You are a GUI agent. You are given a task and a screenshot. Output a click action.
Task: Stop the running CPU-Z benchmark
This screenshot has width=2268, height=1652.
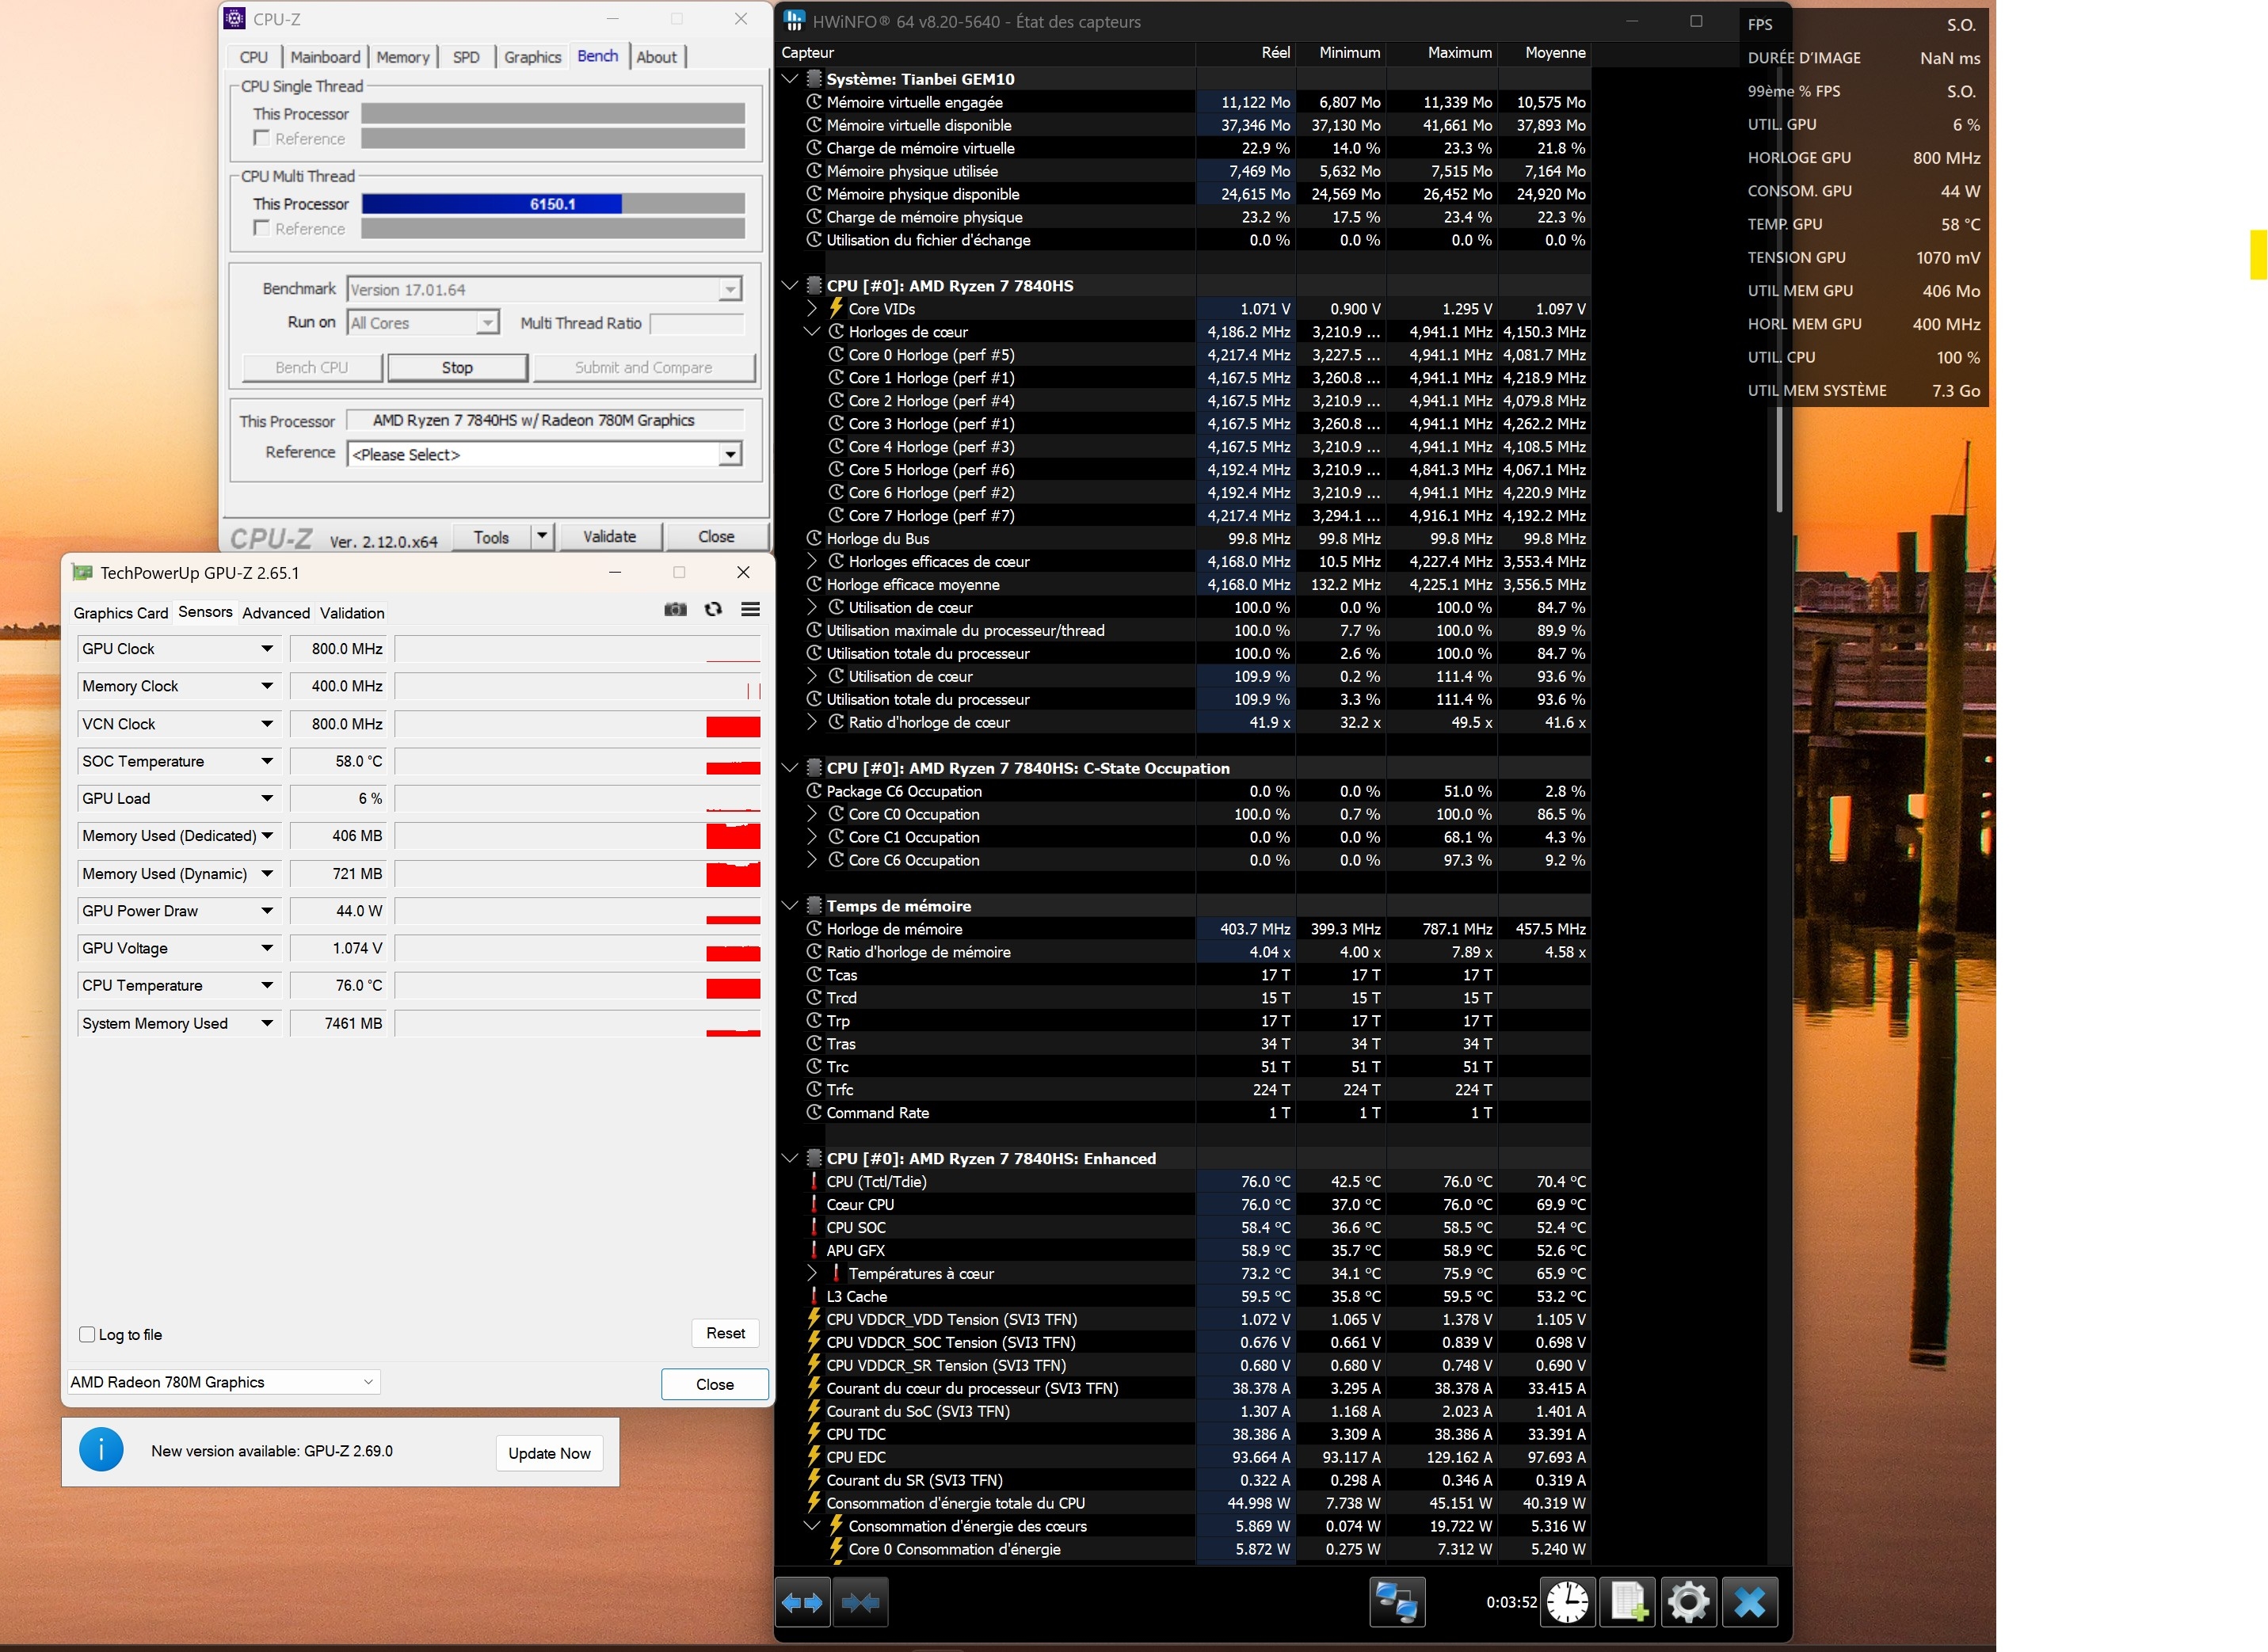click(457, 368)
